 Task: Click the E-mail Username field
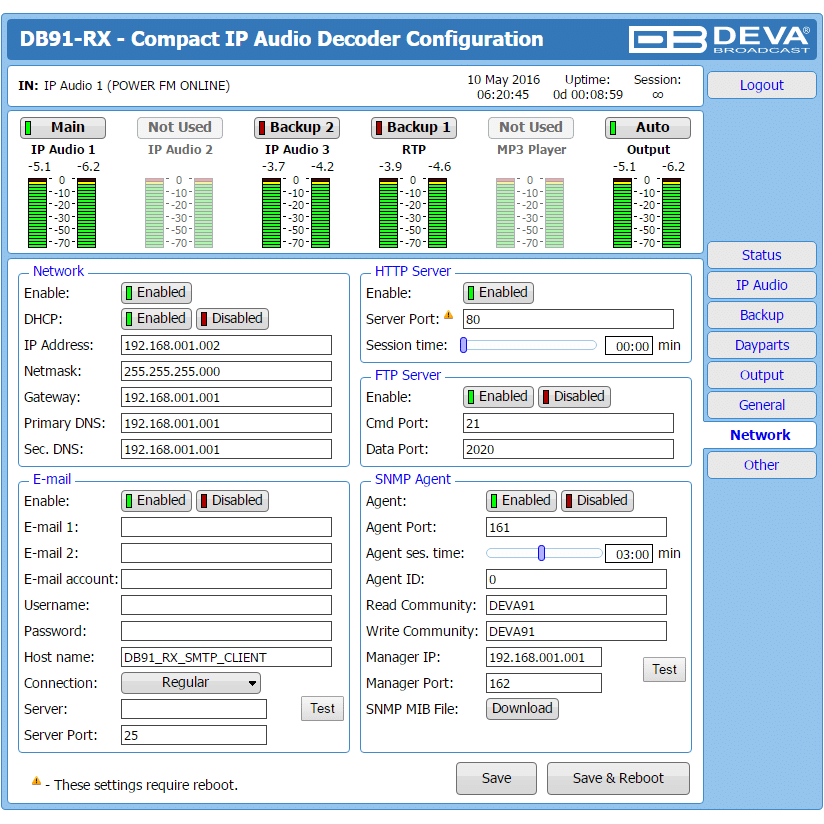pos(226,605)
